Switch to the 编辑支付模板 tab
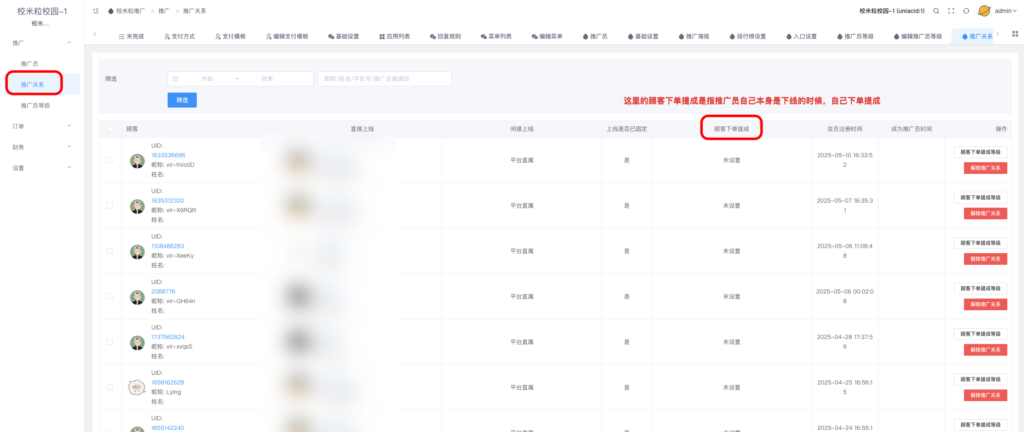The height and width of the screenshot is (432, 1024). (287, 37)
